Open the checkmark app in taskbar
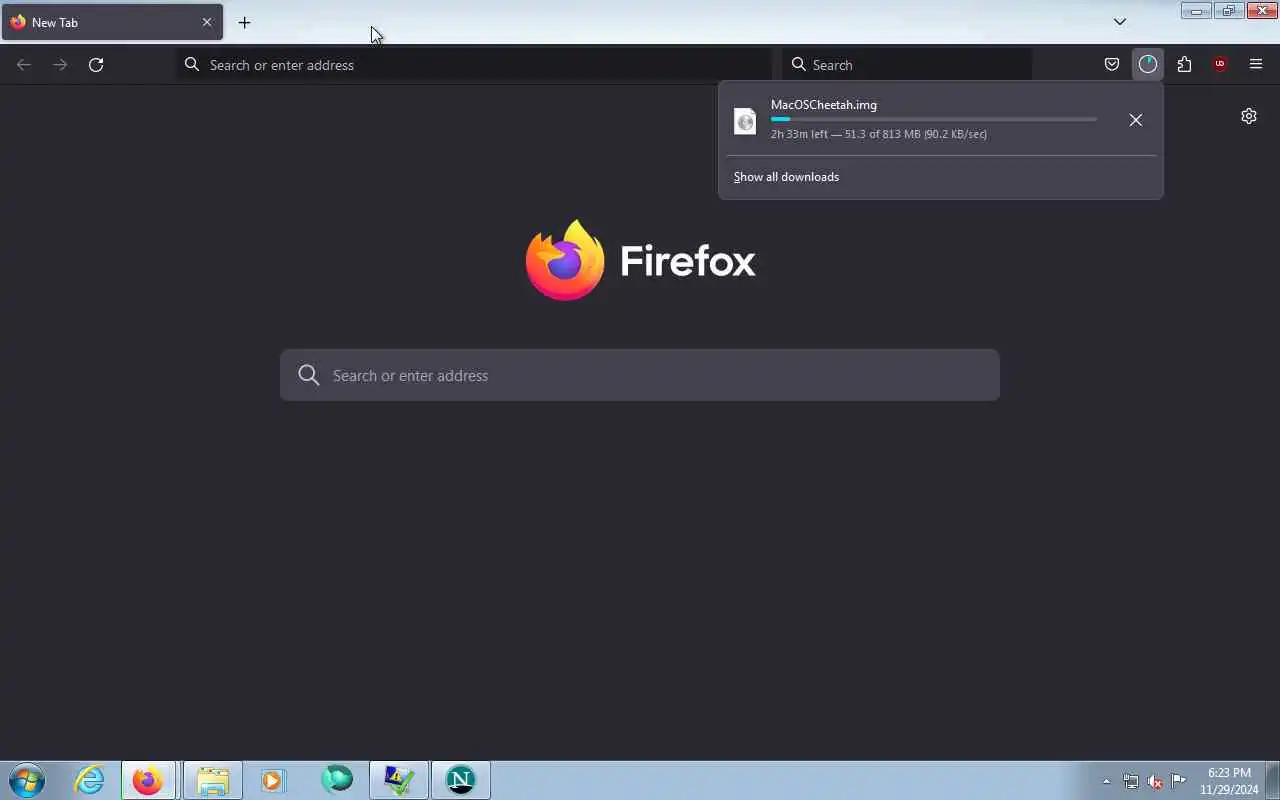Screen dimensions: 1280x800 click(399, 780)
